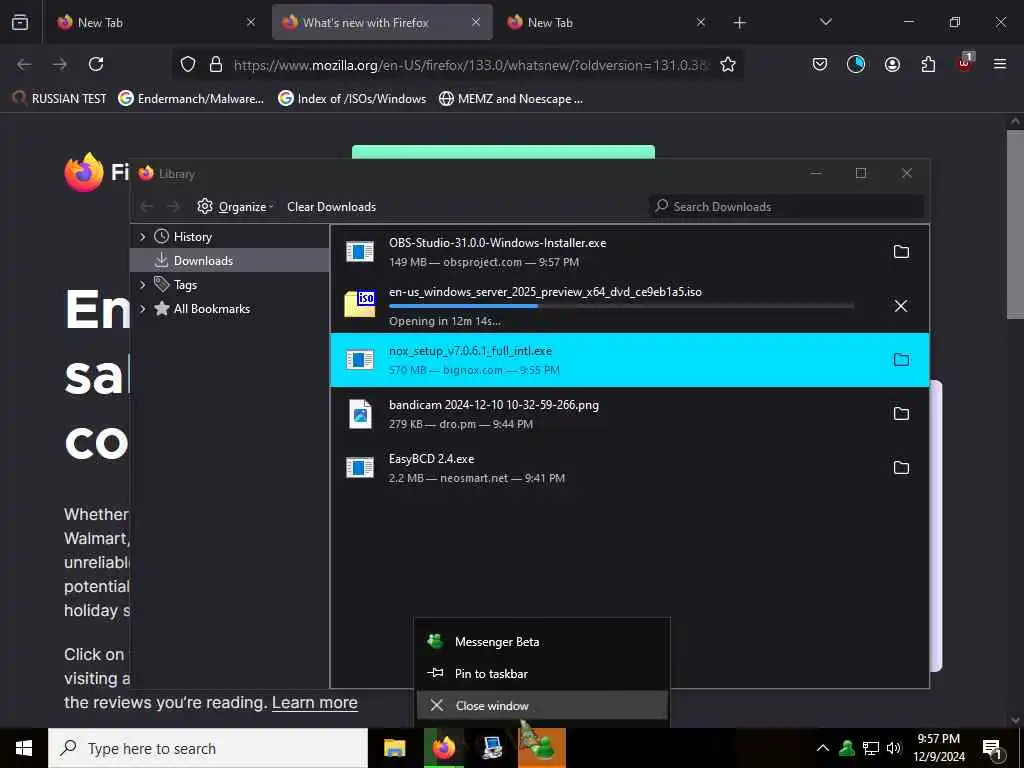Click the bandicam png file thumbnail icon
This screenshot has height=768, width=1024.
coord(360,414)
